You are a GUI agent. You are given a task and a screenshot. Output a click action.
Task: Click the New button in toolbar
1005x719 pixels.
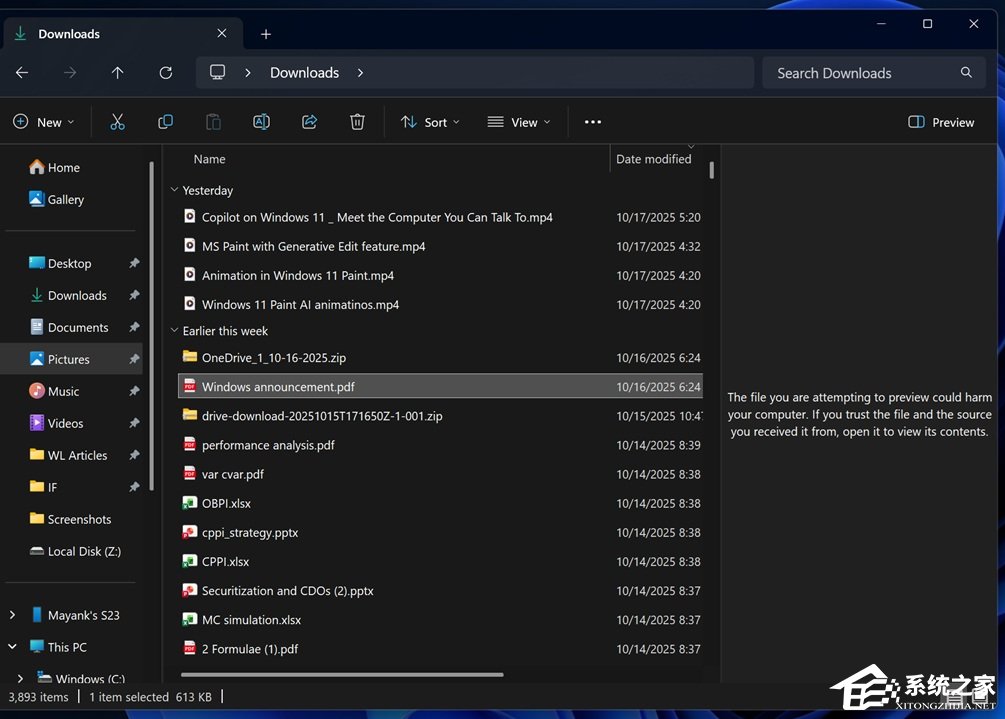pyautogui.click(x=44, y=122)
